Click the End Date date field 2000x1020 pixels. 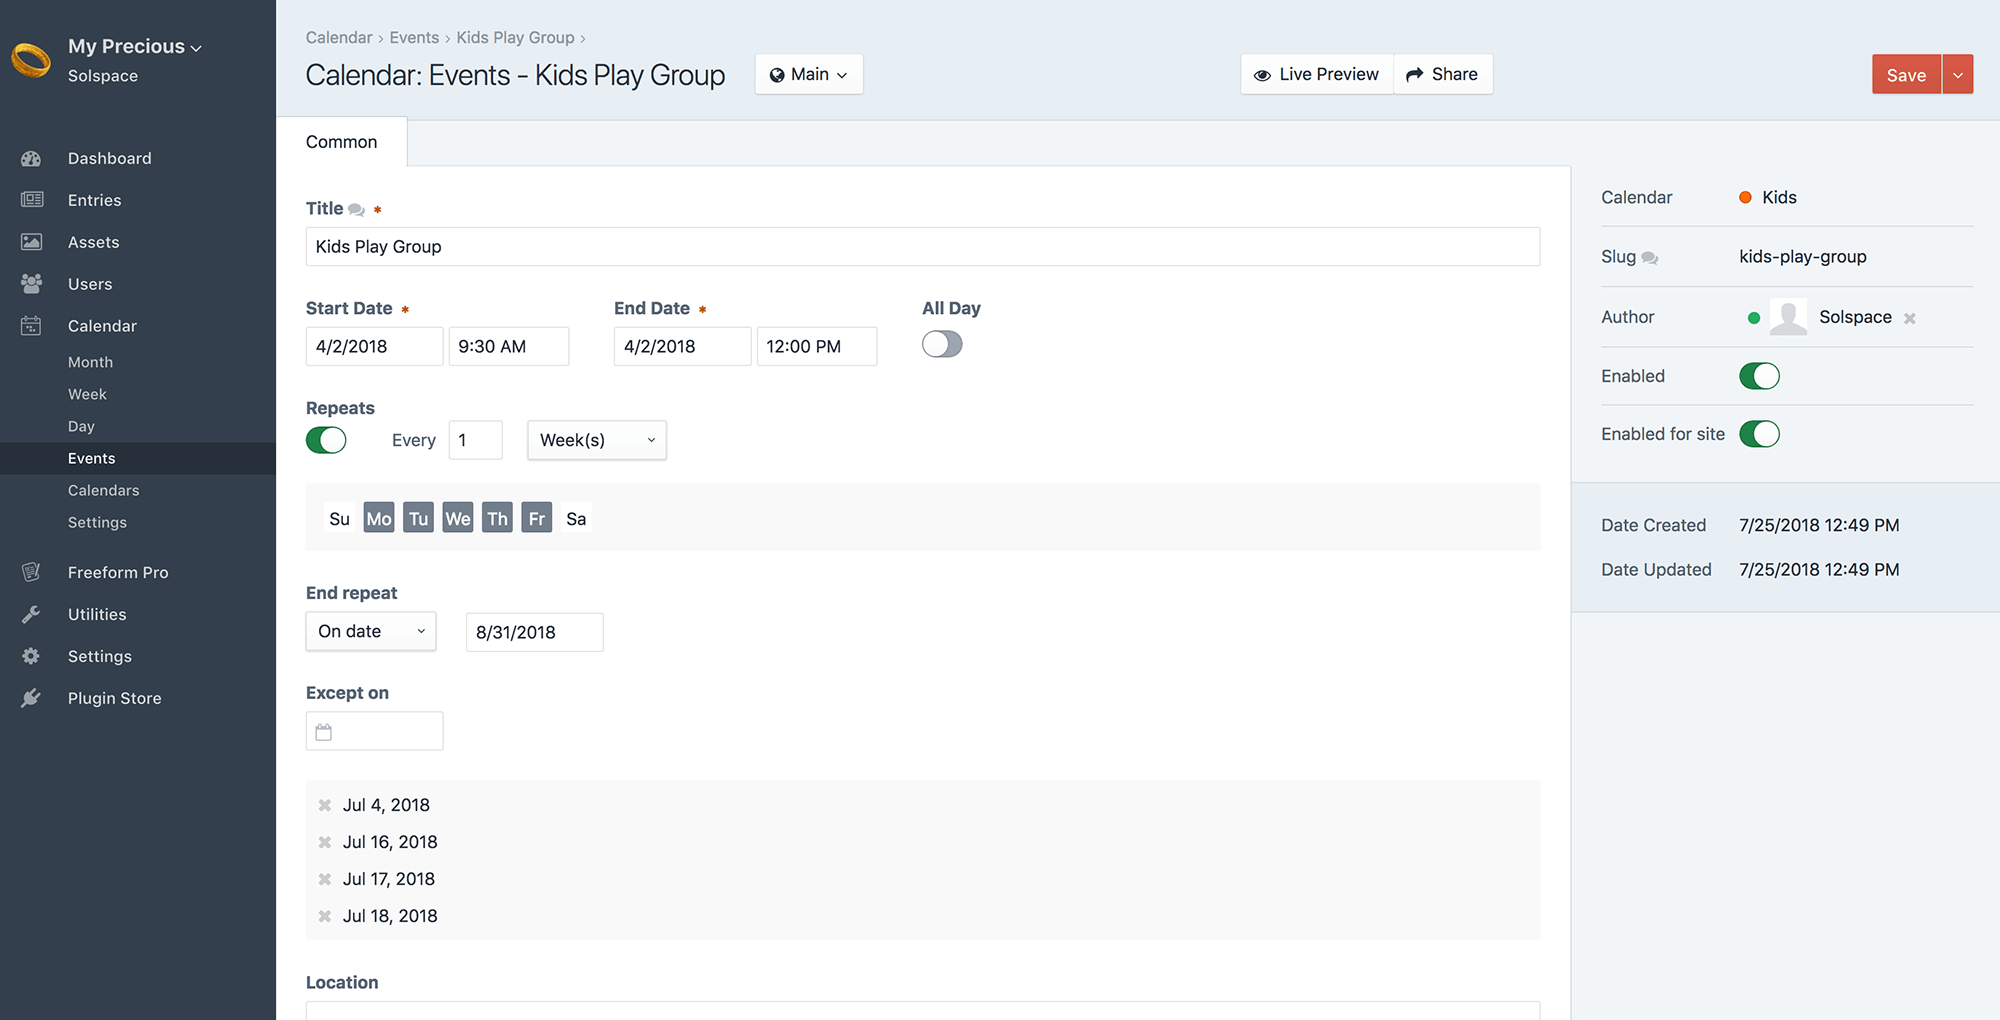[x=682, y=346]
